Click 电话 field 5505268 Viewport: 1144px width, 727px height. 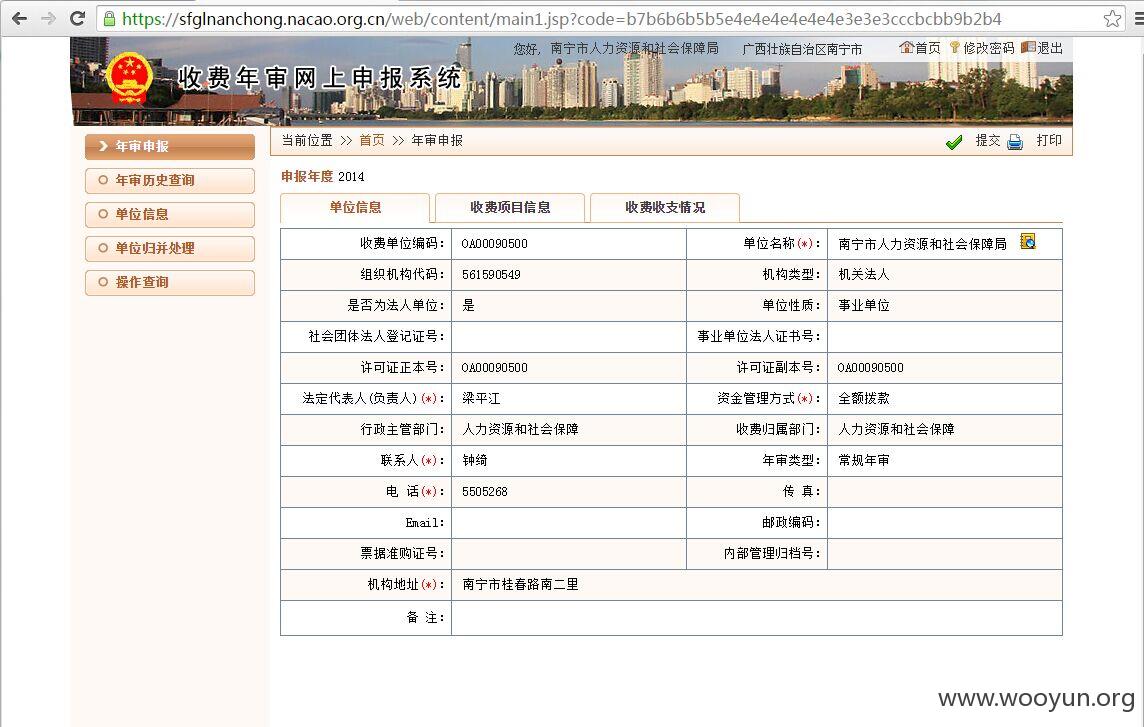click(x=484, y=492)
